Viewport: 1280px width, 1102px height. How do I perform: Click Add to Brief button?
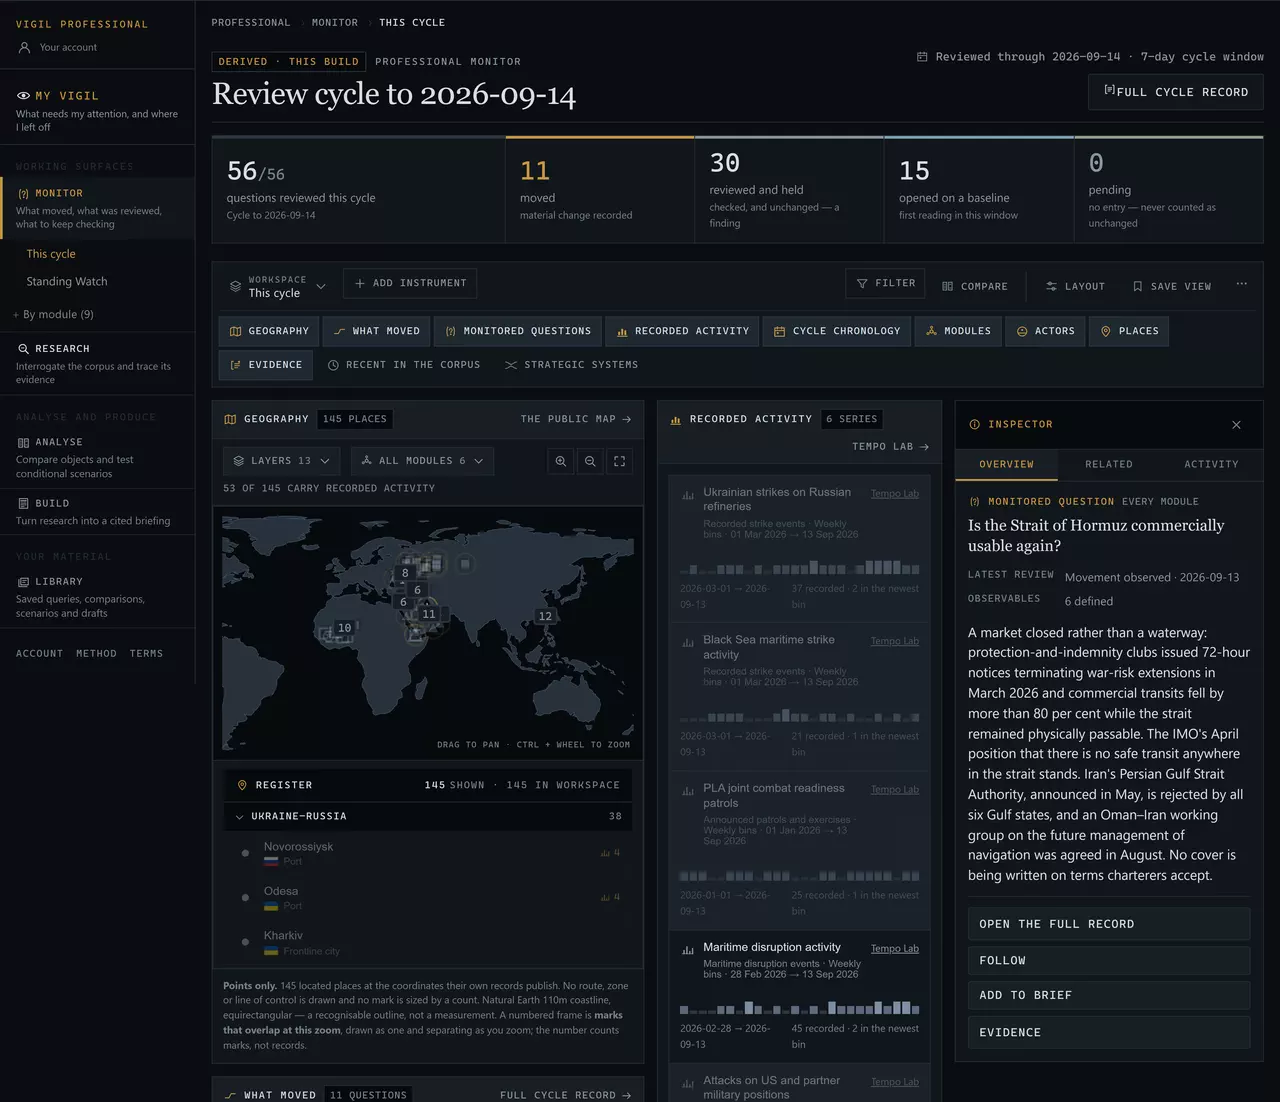pos(1109,995)
